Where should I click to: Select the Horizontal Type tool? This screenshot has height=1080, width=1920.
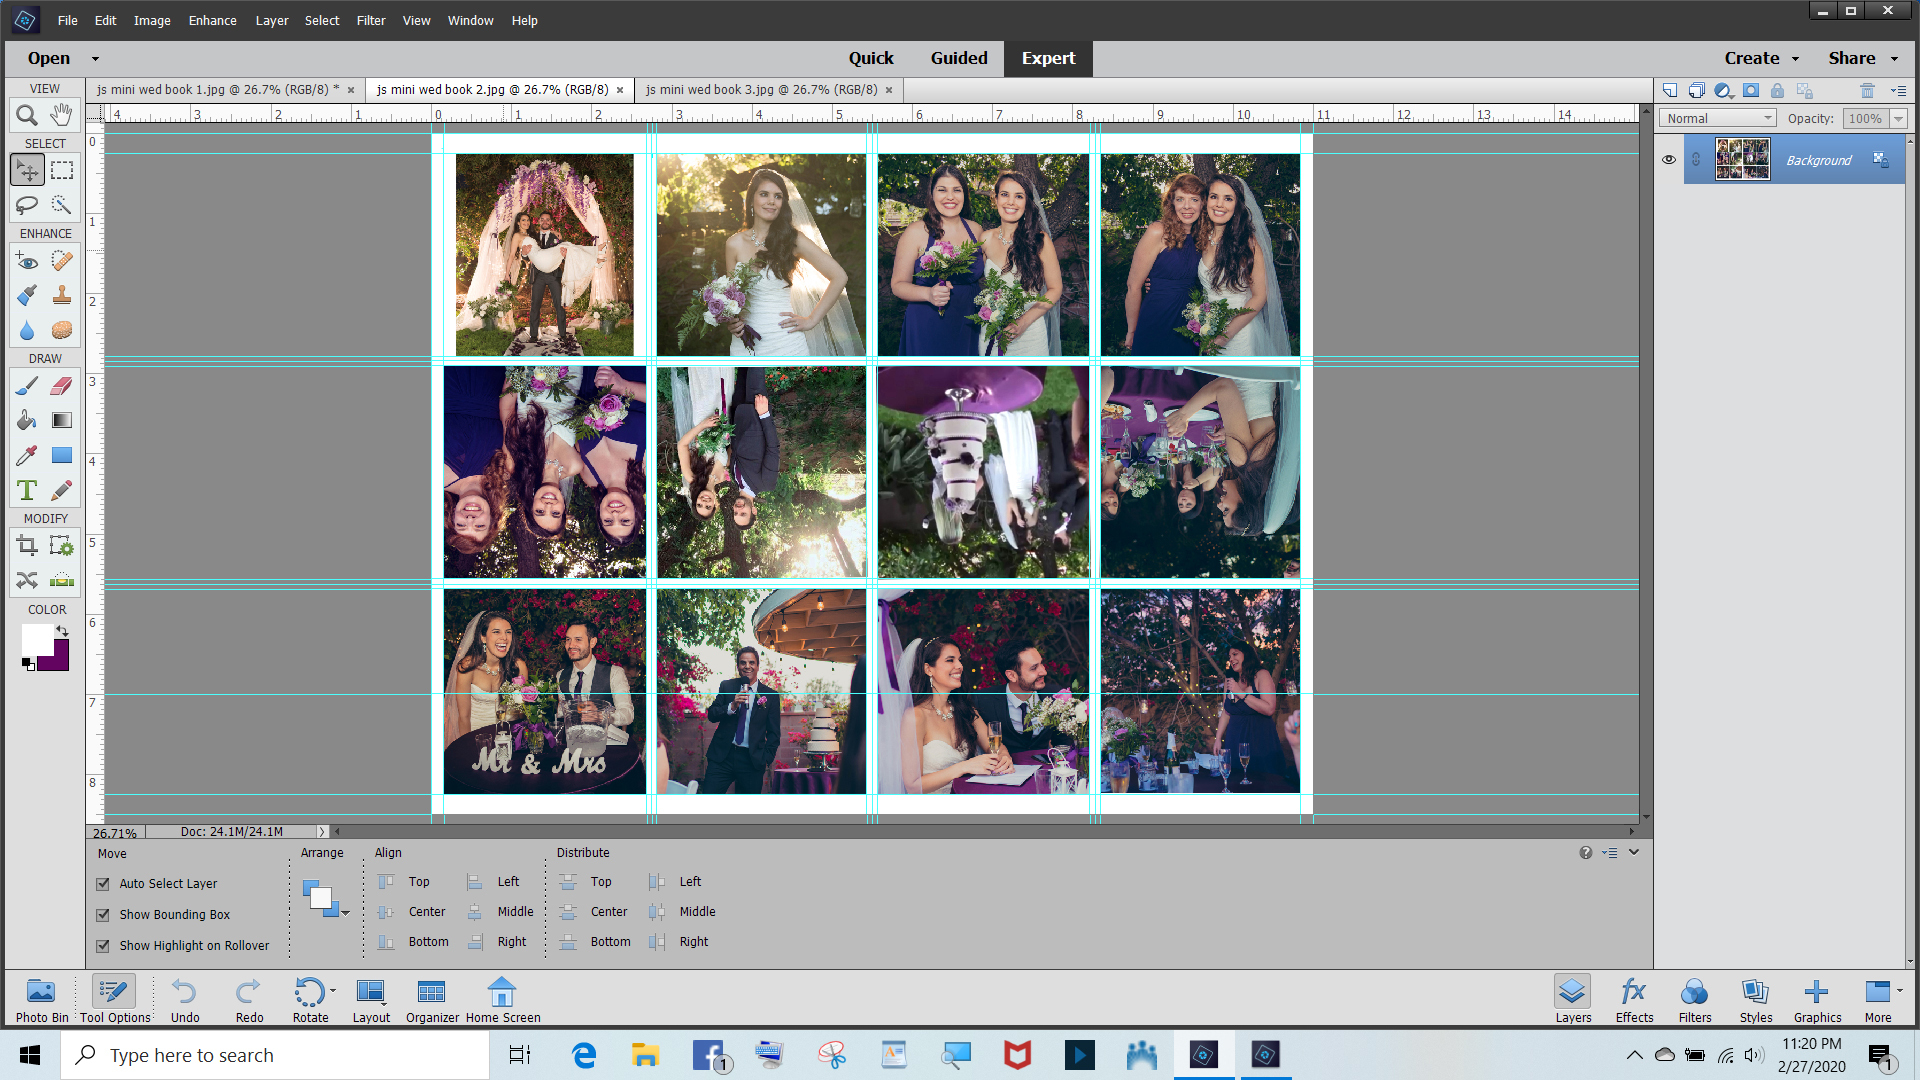(x=27, y=490)
